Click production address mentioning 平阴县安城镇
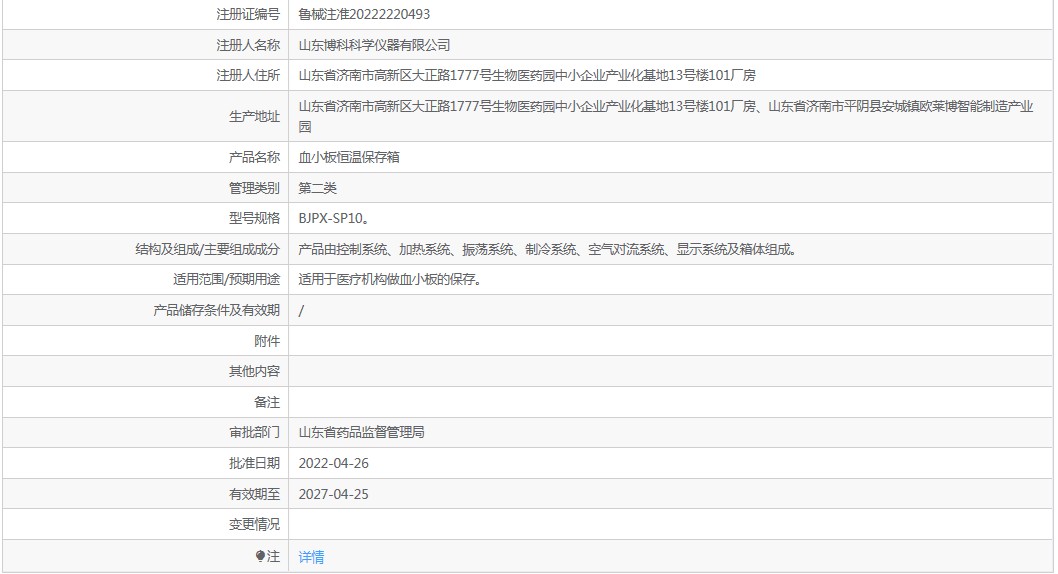1058x574 pixels. point(666,116)
